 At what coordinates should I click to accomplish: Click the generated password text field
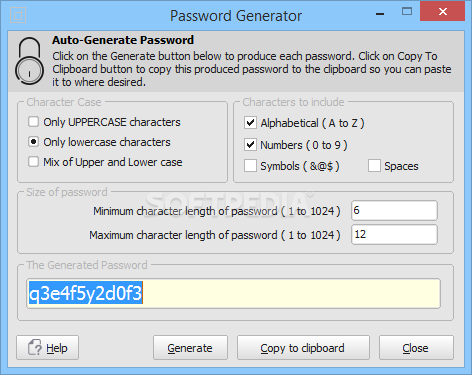coord(233,293)
